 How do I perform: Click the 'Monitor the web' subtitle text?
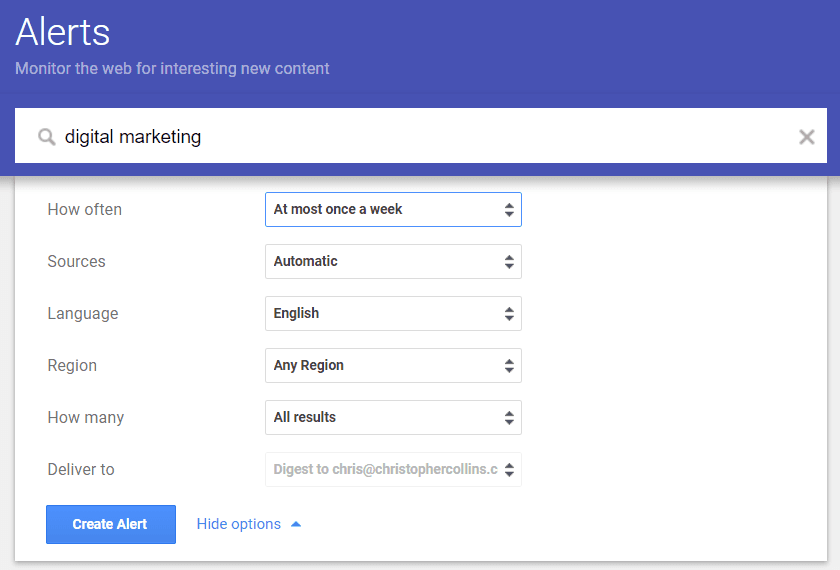(172, 69)
